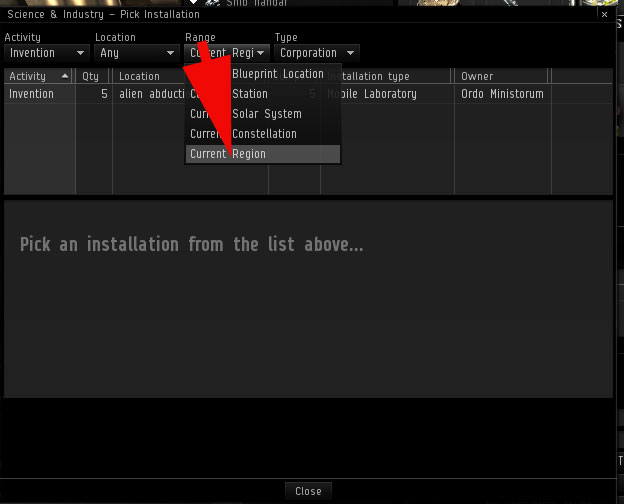Click the Mobile Laboratory cell
624x504 pixels.
pos(387,94)
